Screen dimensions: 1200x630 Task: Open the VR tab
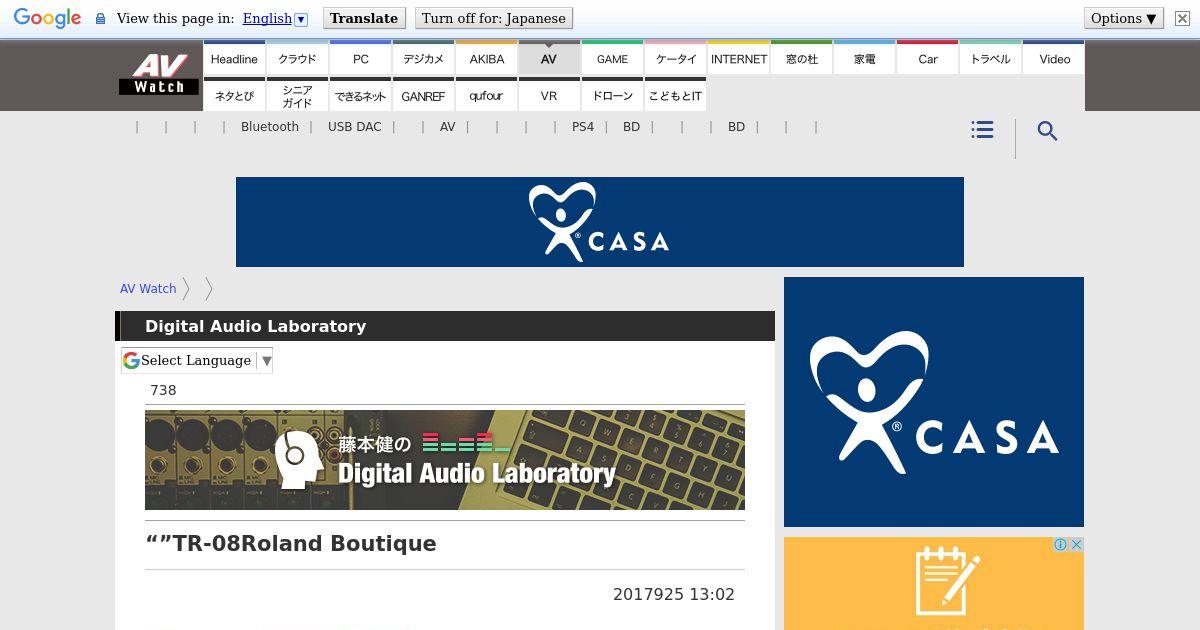pyautogui.click(x=549, y=95)
